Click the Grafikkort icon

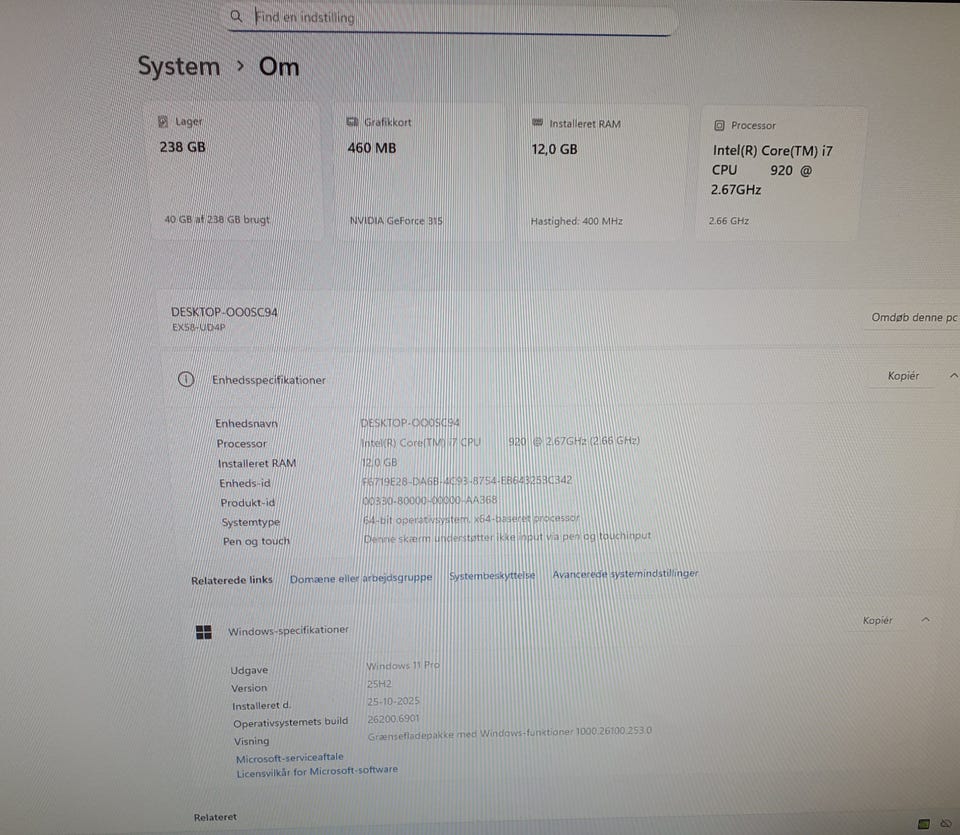pyautogui.click(x=352, y=122)
